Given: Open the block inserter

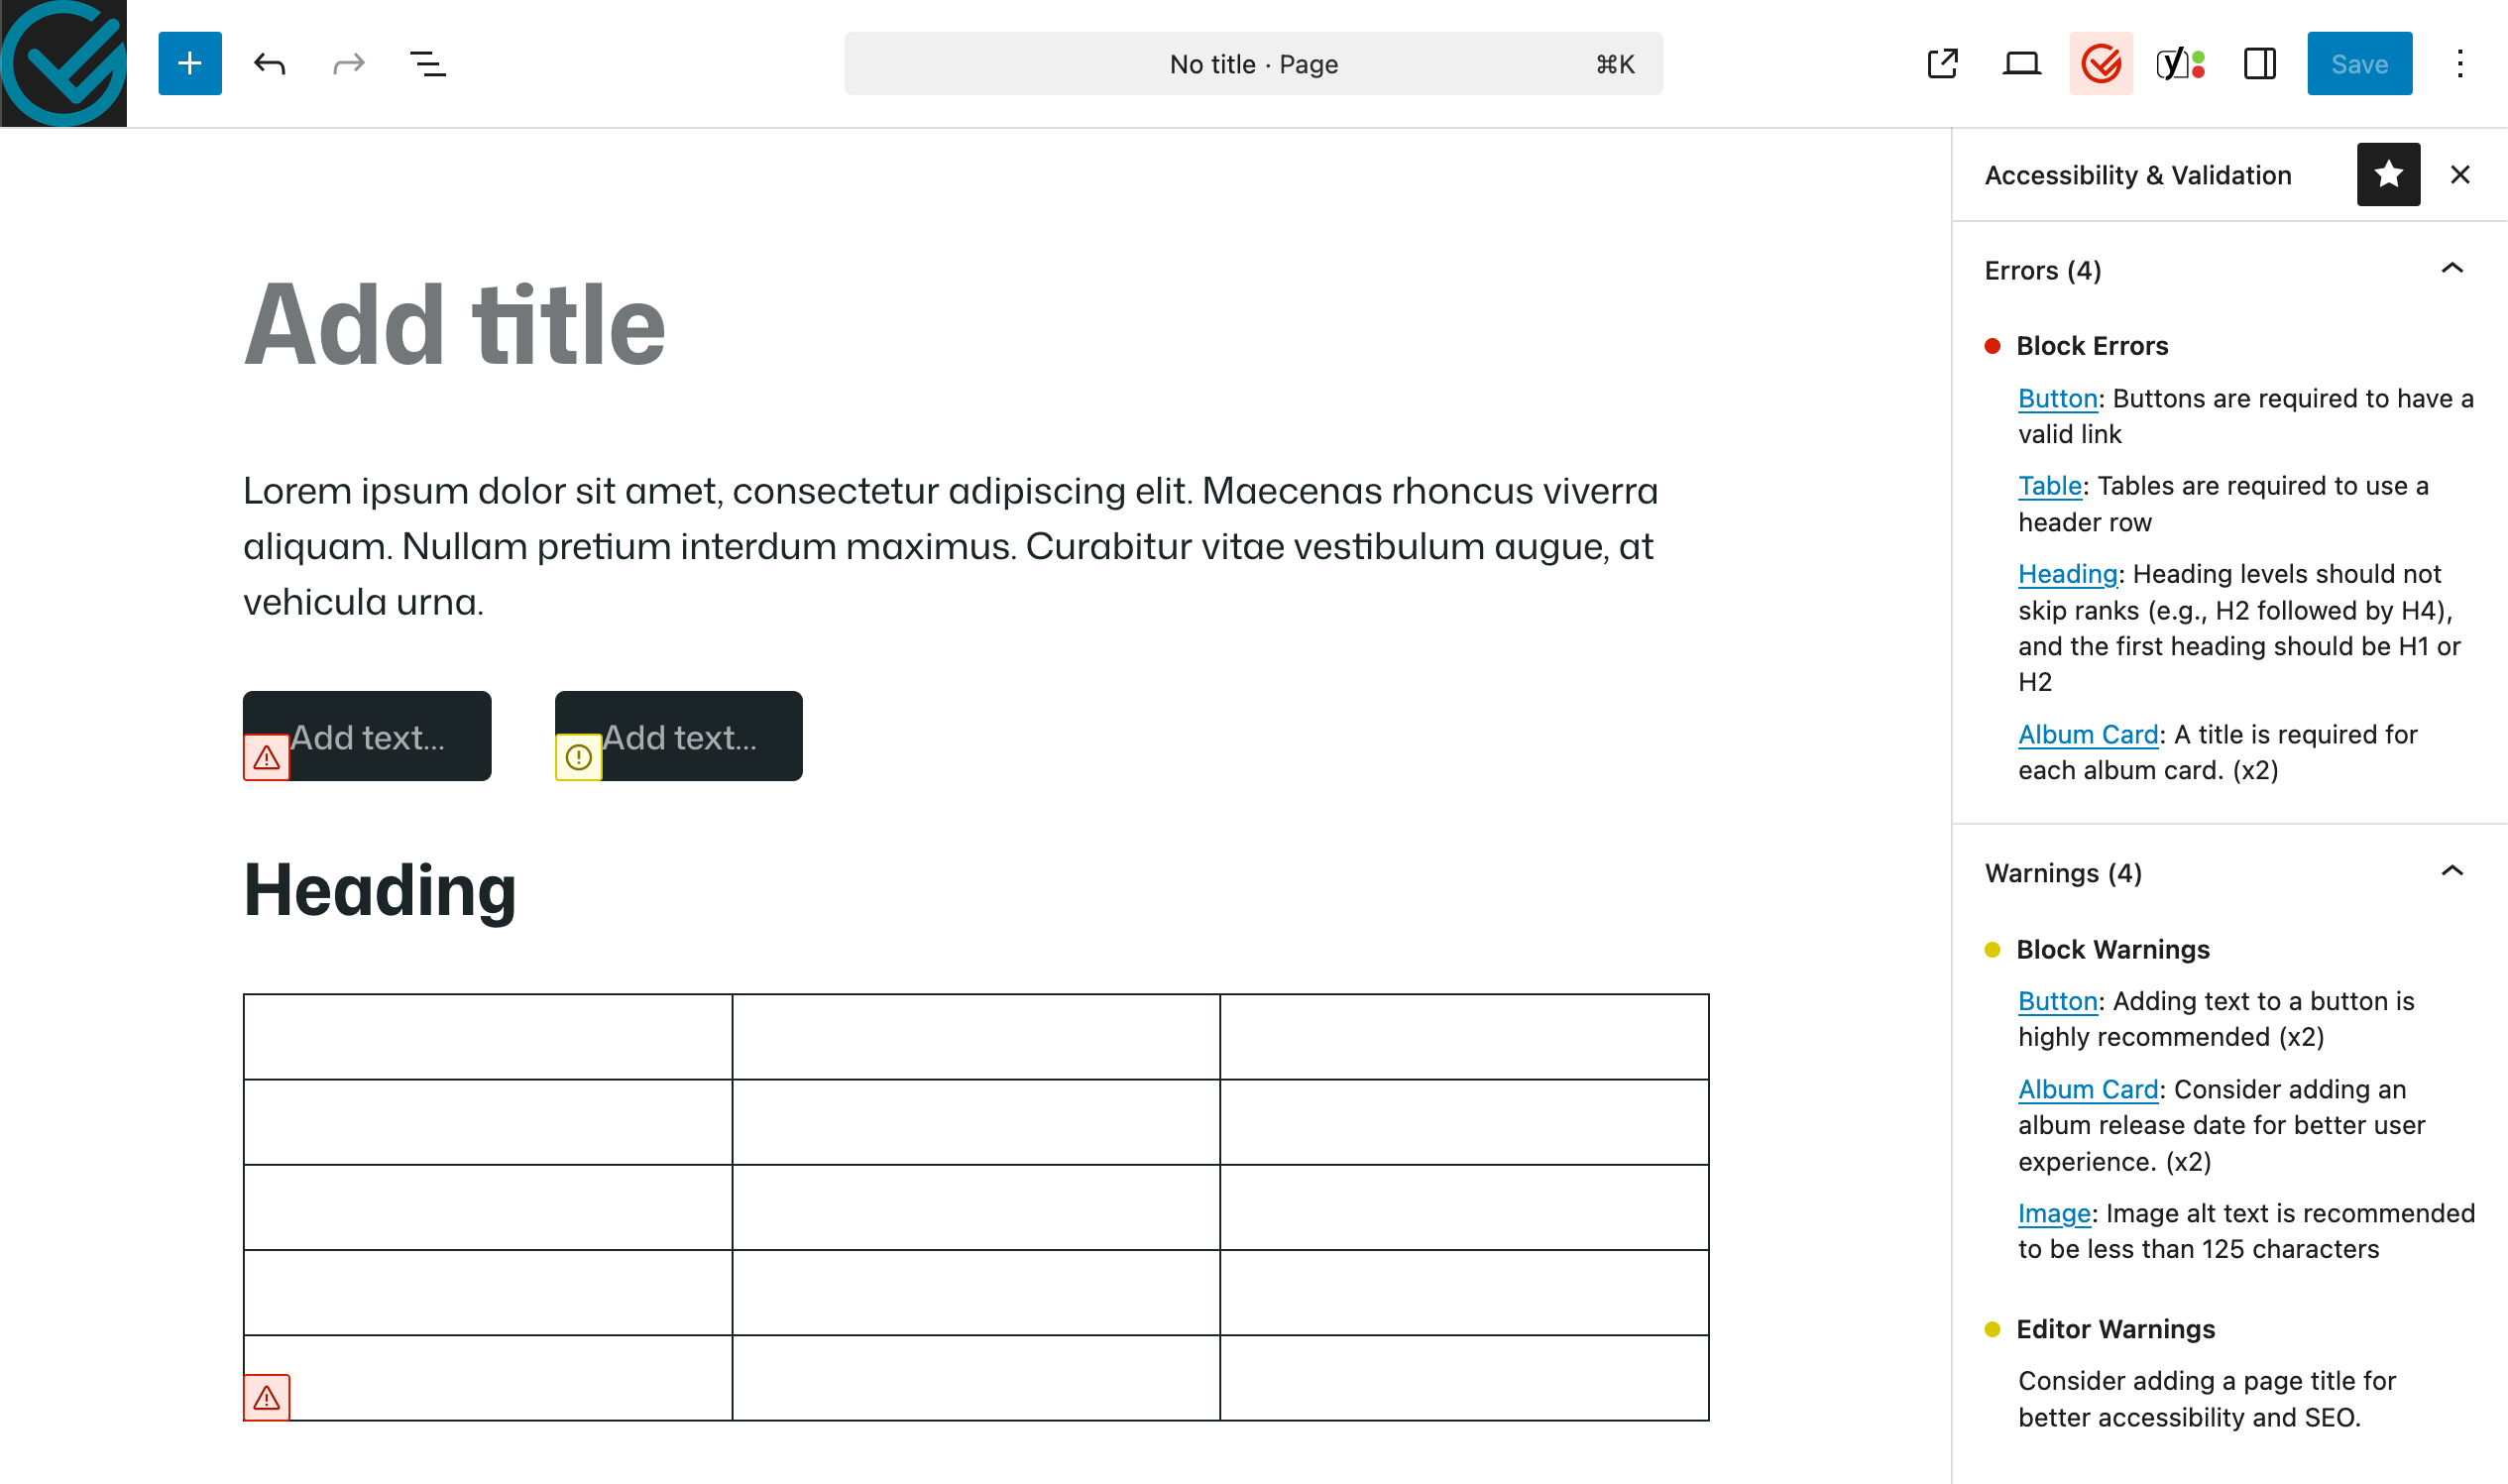Looking at the screenshot, I should pyautogui.click(x=189, y=63).
